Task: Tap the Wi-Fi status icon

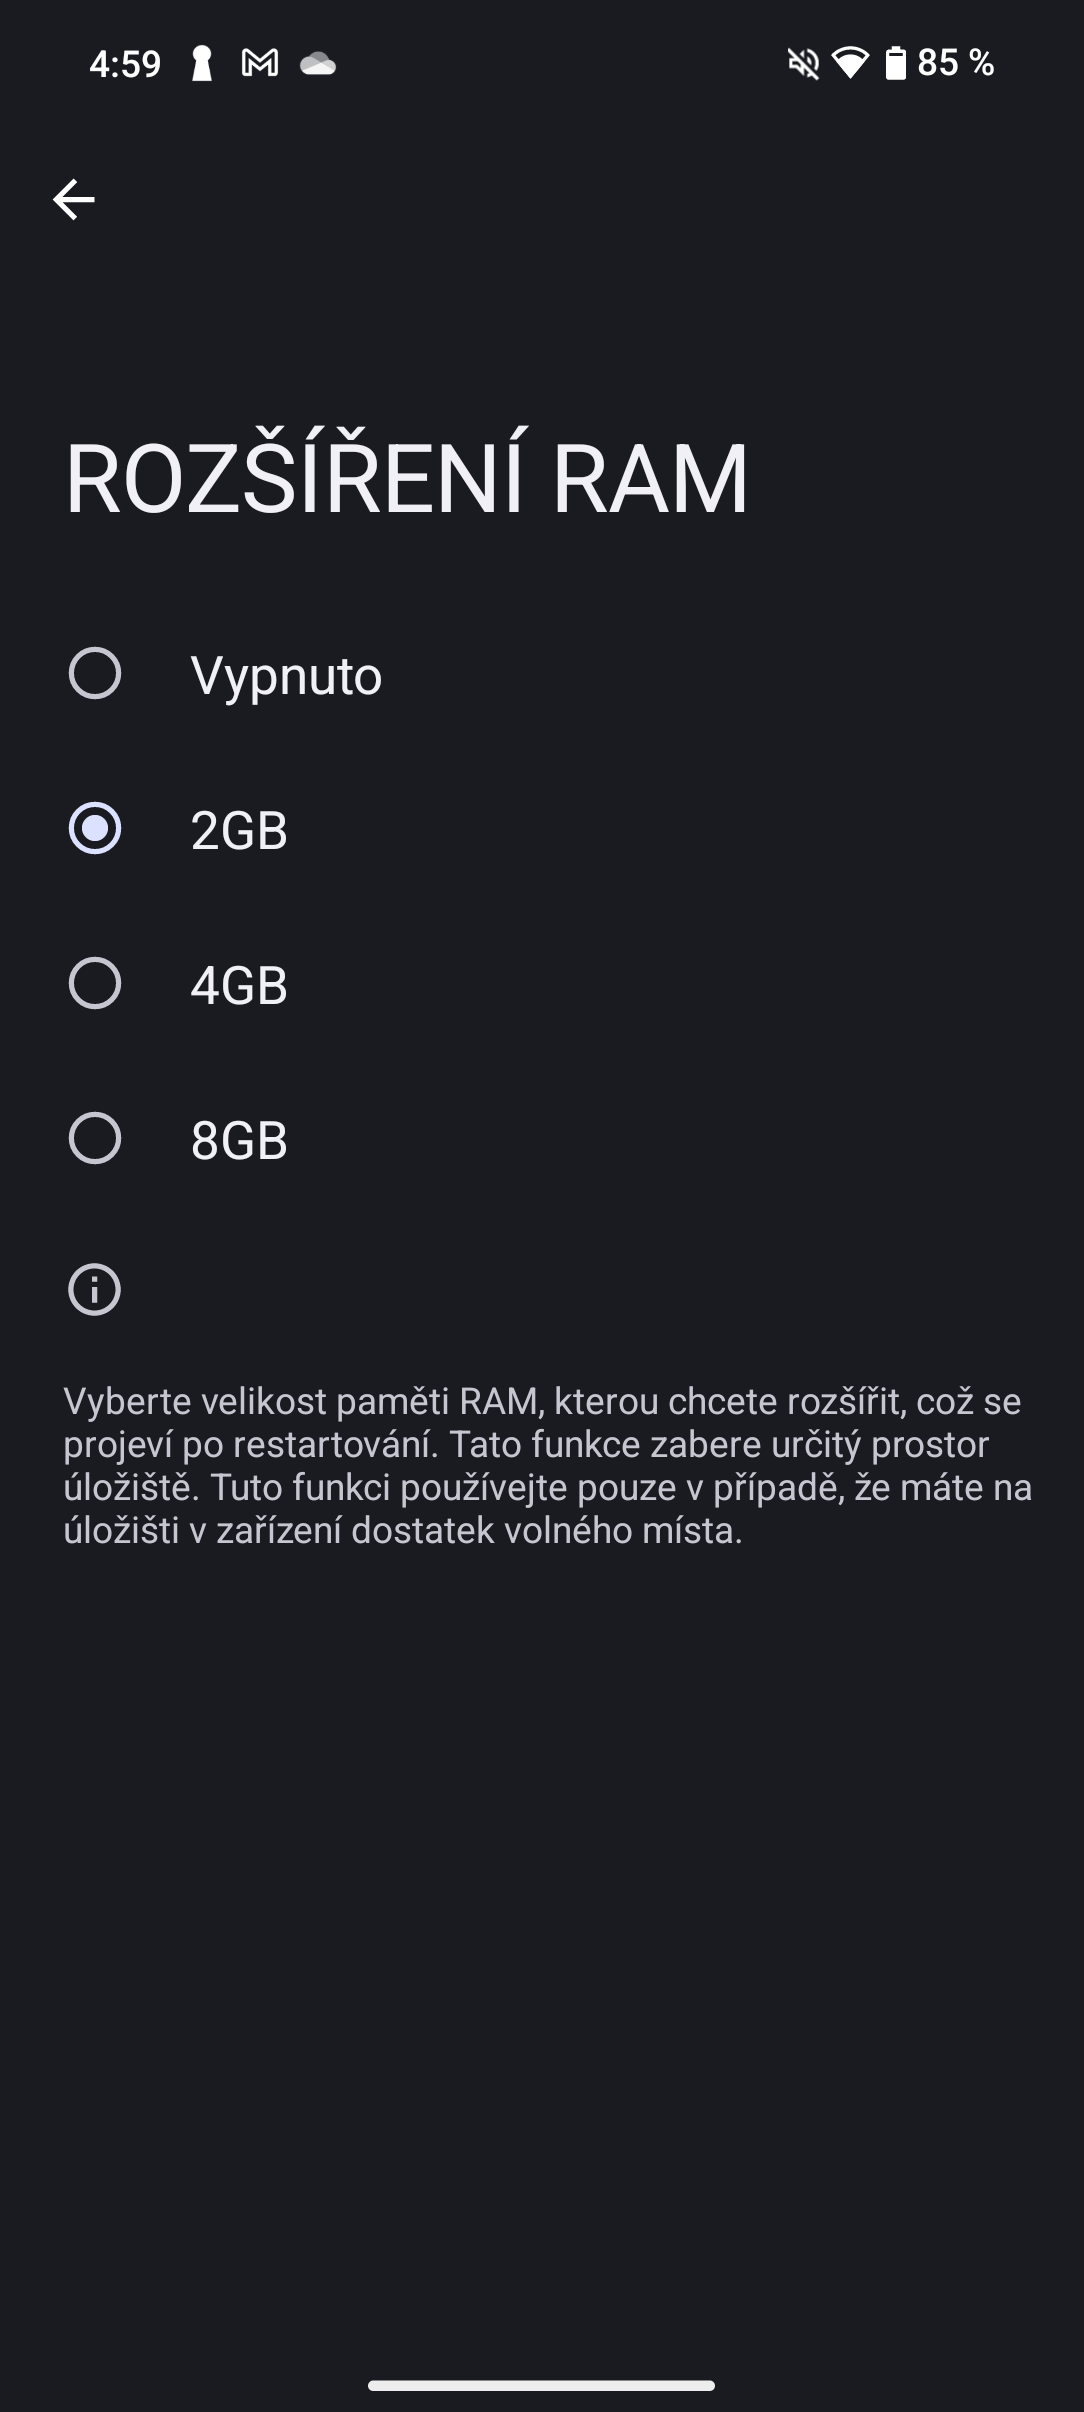Action: tap(850, 64)
